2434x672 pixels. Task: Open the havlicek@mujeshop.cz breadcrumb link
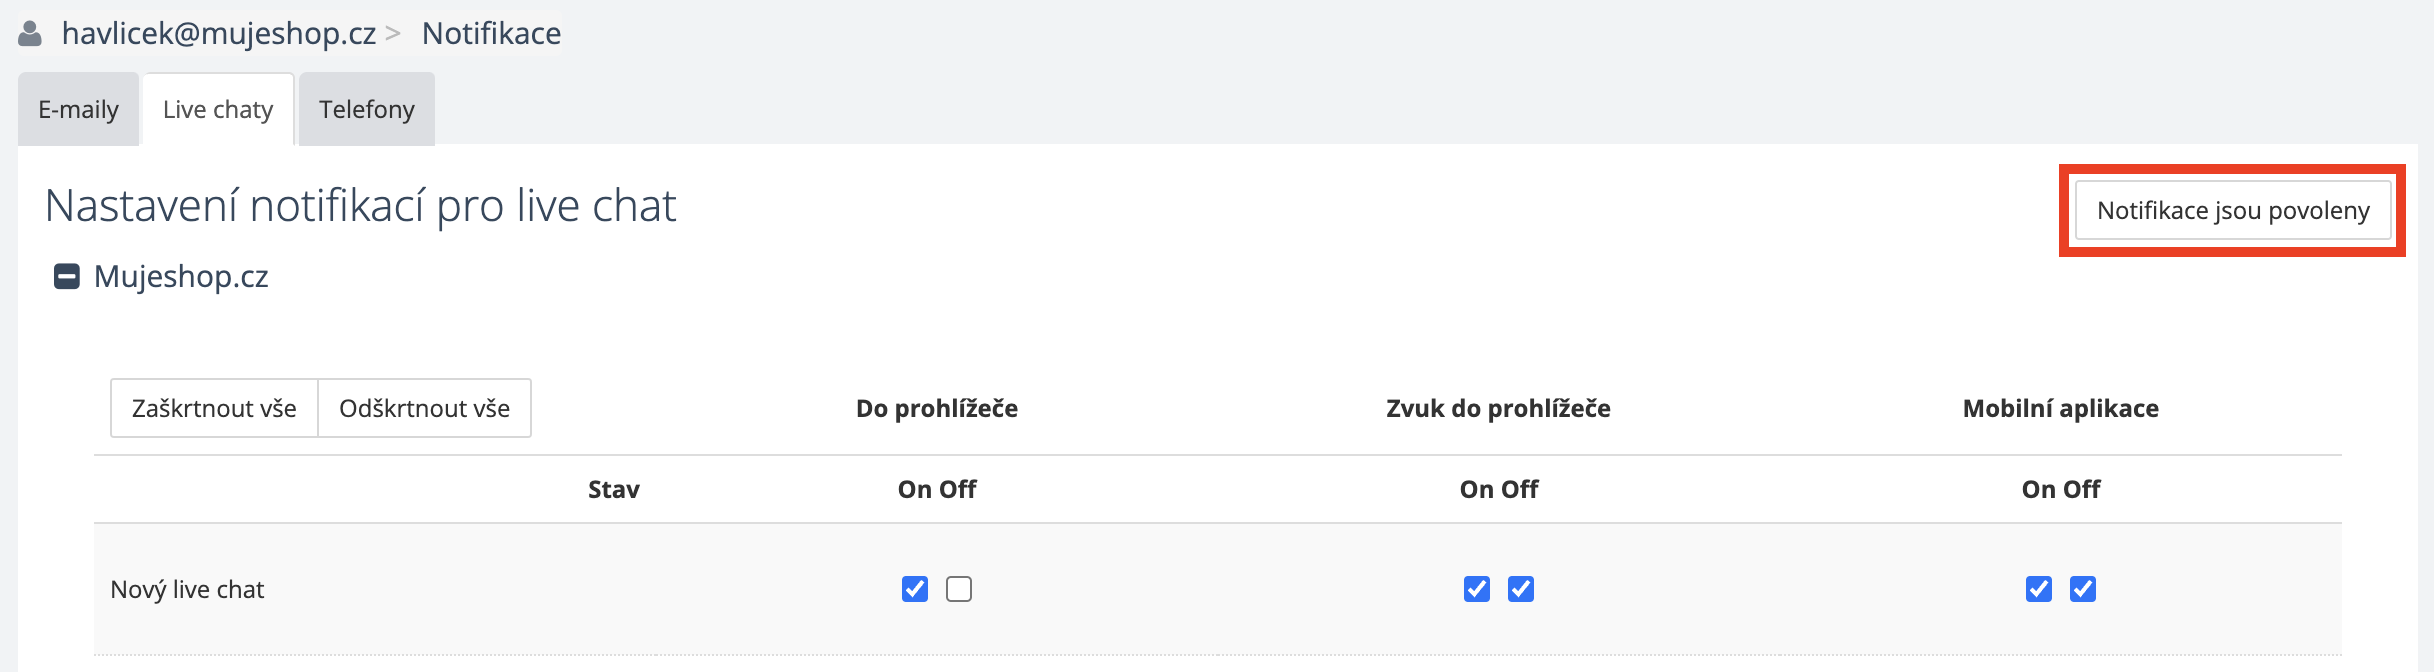tap(218, 34)
